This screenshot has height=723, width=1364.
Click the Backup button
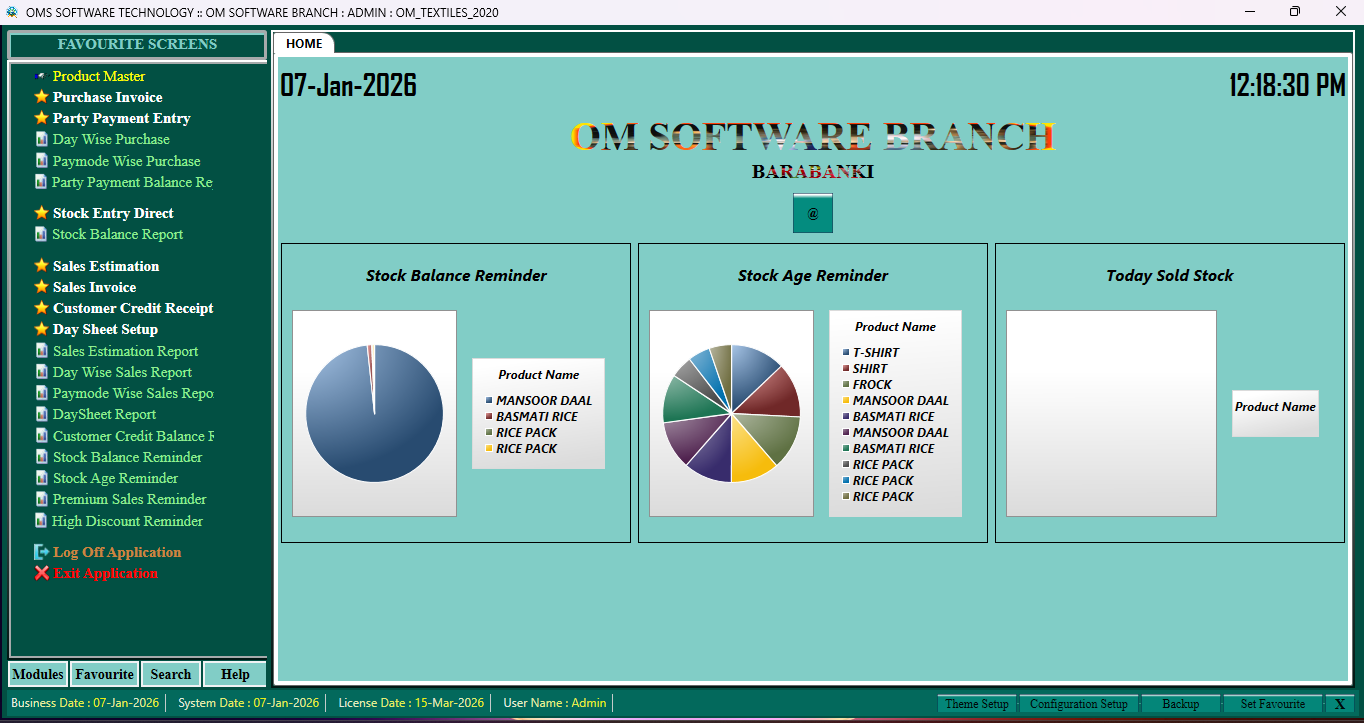1180,703
